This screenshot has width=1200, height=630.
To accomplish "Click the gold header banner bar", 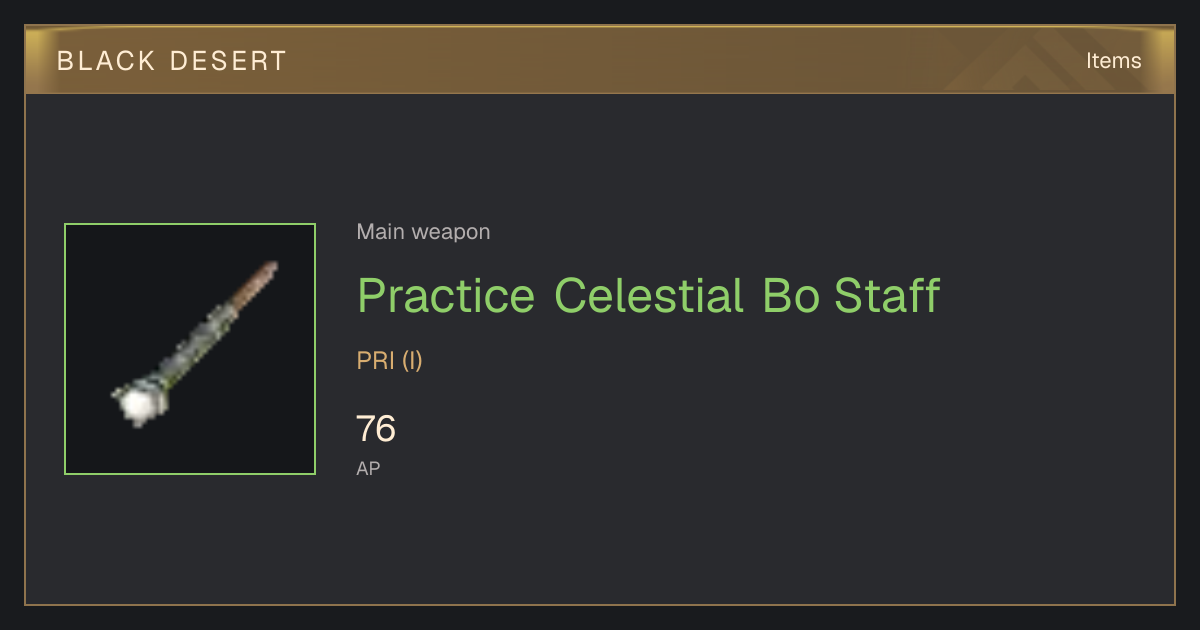I will (x=600, y=60).
